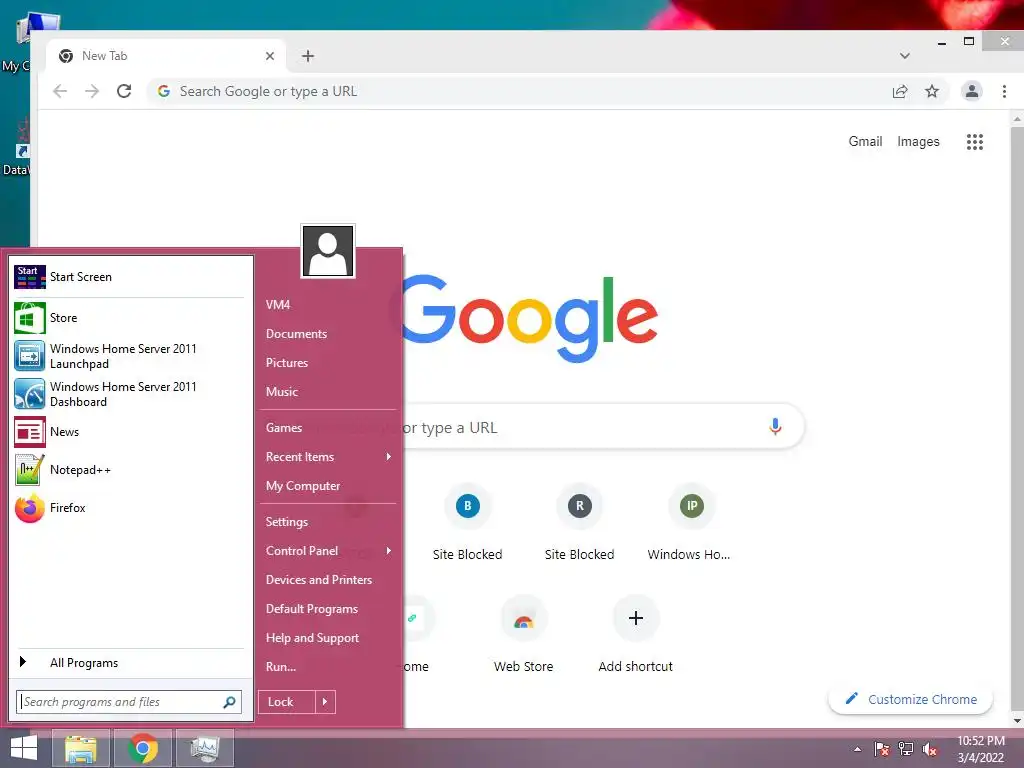Screen dimensions: 1024x768
Task: Open the resource monitor taskbar icon
Action: point(205,748)
